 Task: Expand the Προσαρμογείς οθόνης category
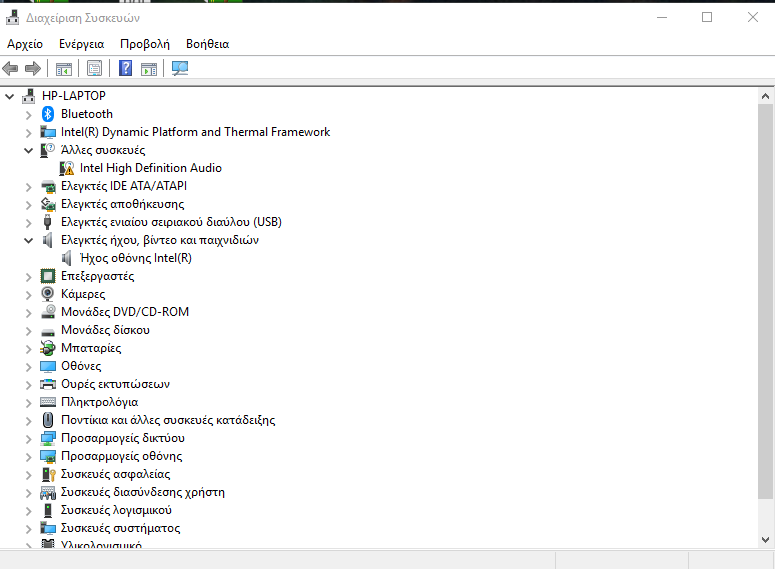coord(28,456)
